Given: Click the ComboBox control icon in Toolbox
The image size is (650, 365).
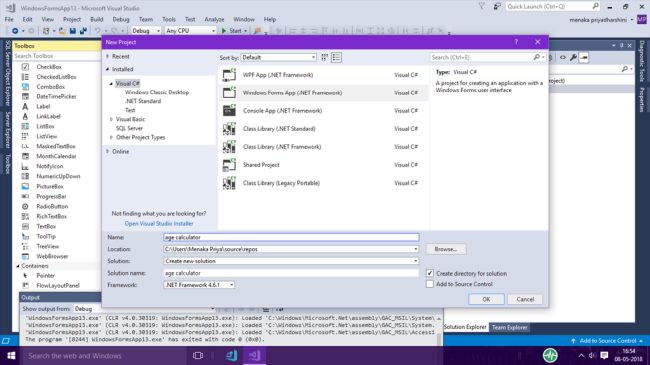Looking at the screenshot, I should (x=25, y=87).
